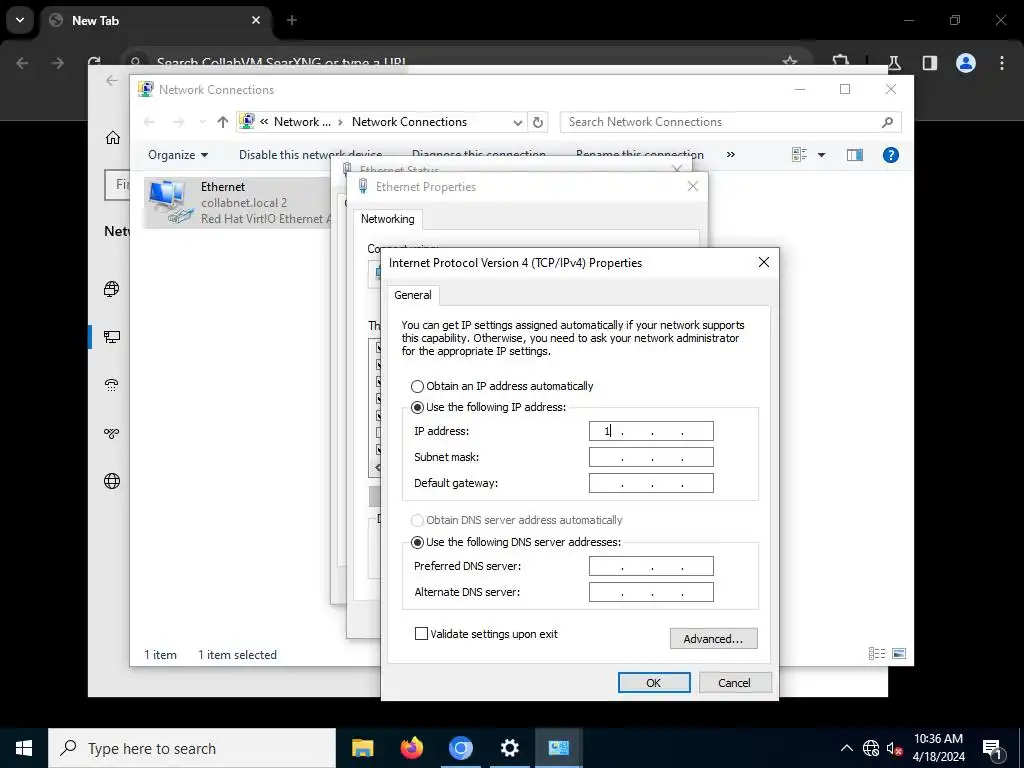Open Chrome three-dot menu

coord(1002,63)
